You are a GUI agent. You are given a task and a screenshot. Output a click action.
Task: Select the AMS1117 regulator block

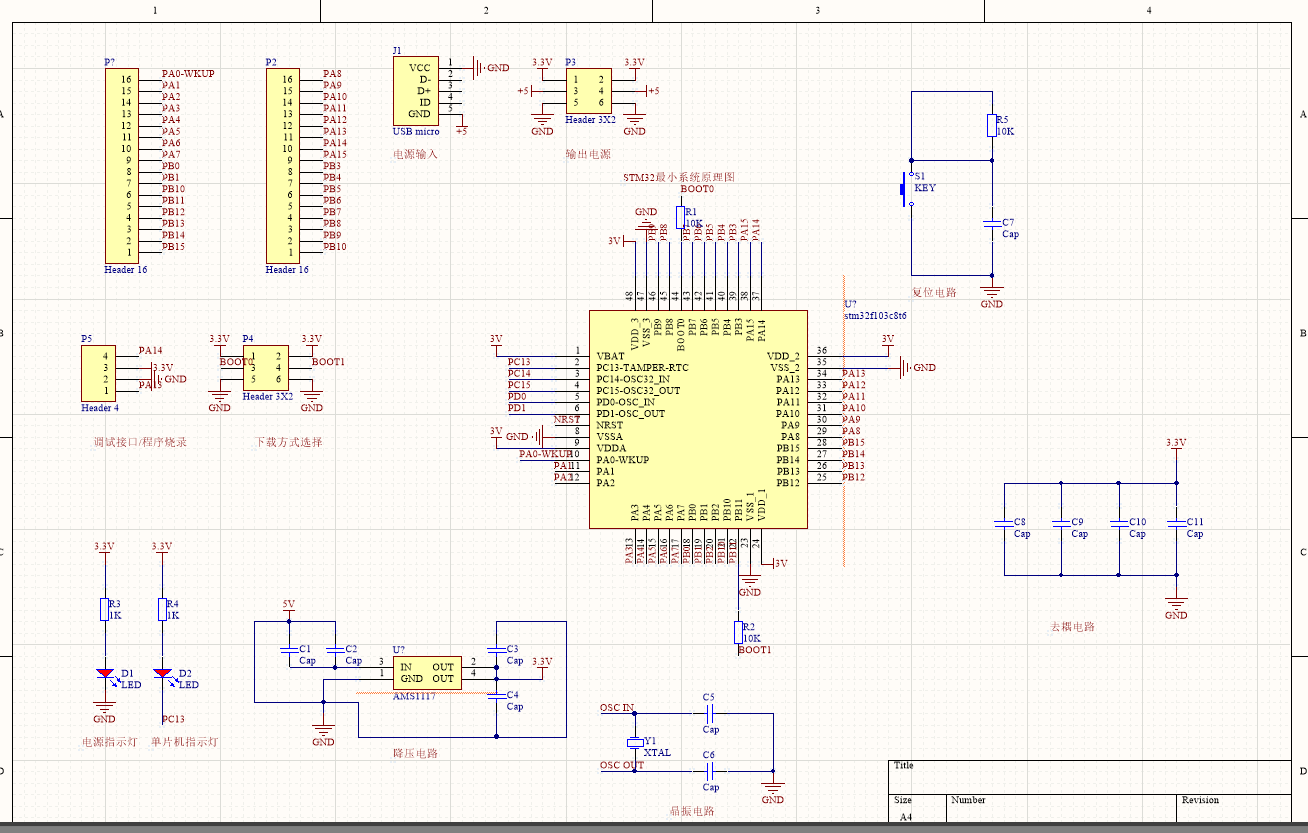point(427,673)
